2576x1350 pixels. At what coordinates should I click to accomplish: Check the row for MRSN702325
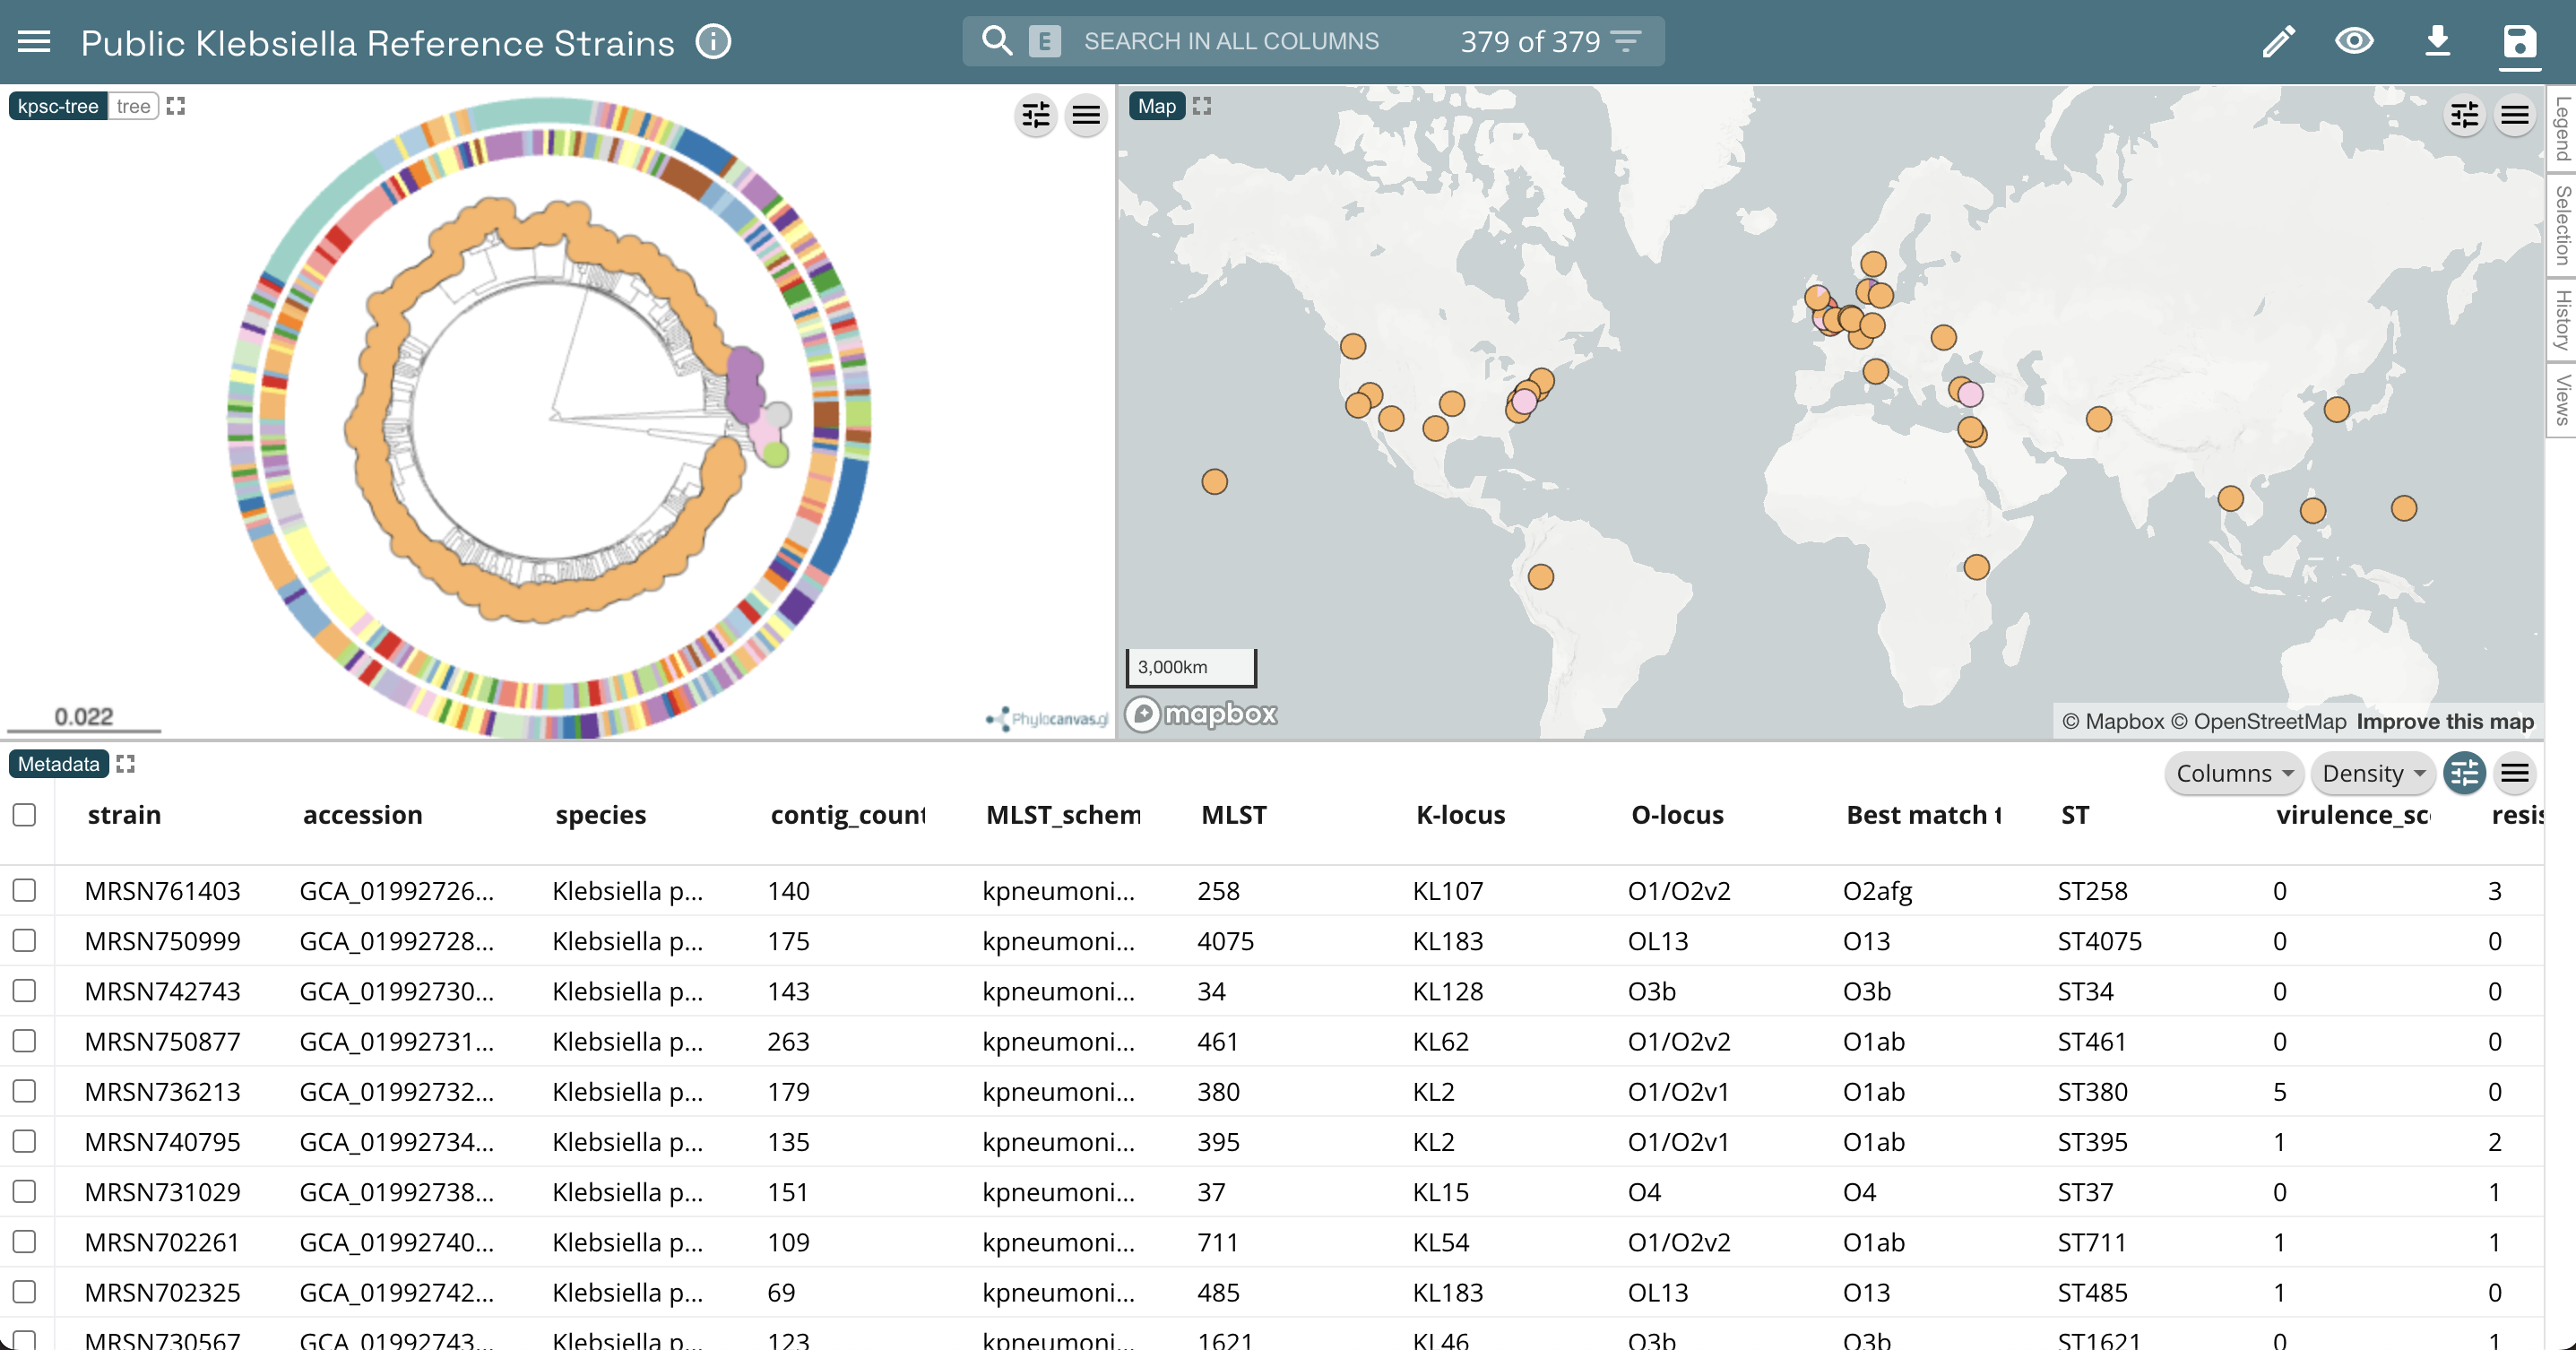coord(25,1292)
